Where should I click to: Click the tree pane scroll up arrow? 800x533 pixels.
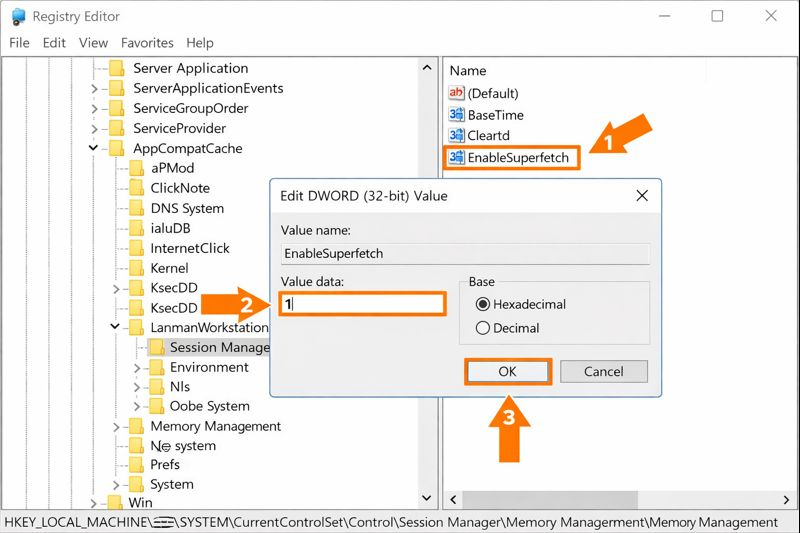coord(427,68)
